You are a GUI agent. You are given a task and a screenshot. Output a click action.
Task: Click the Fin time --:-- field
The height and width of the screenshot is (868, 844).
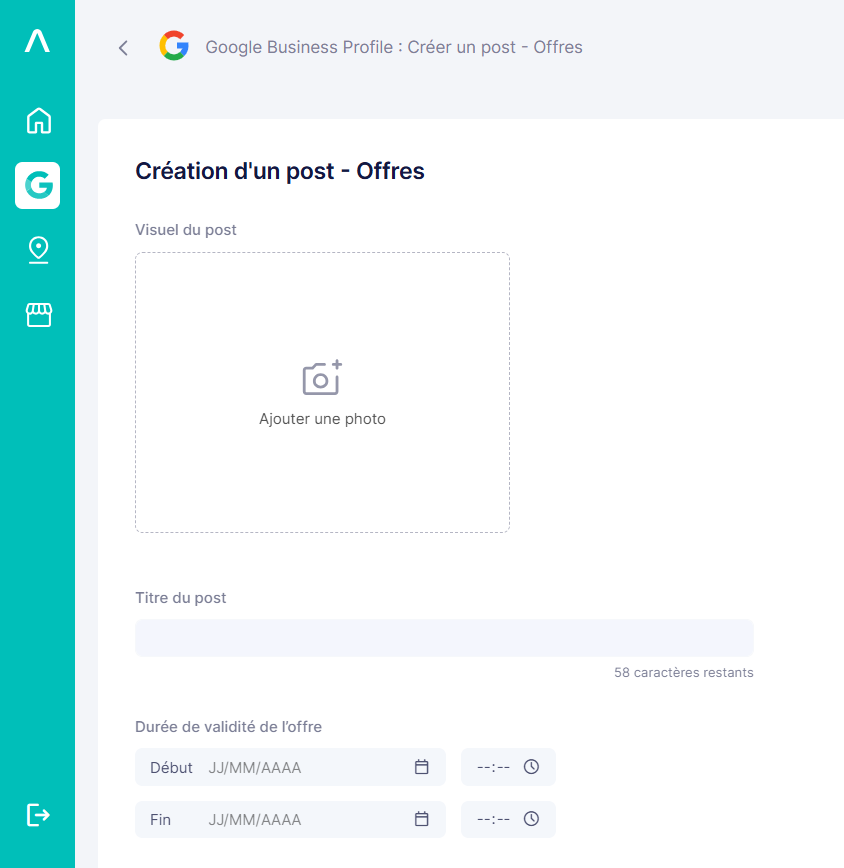[508, 819]
